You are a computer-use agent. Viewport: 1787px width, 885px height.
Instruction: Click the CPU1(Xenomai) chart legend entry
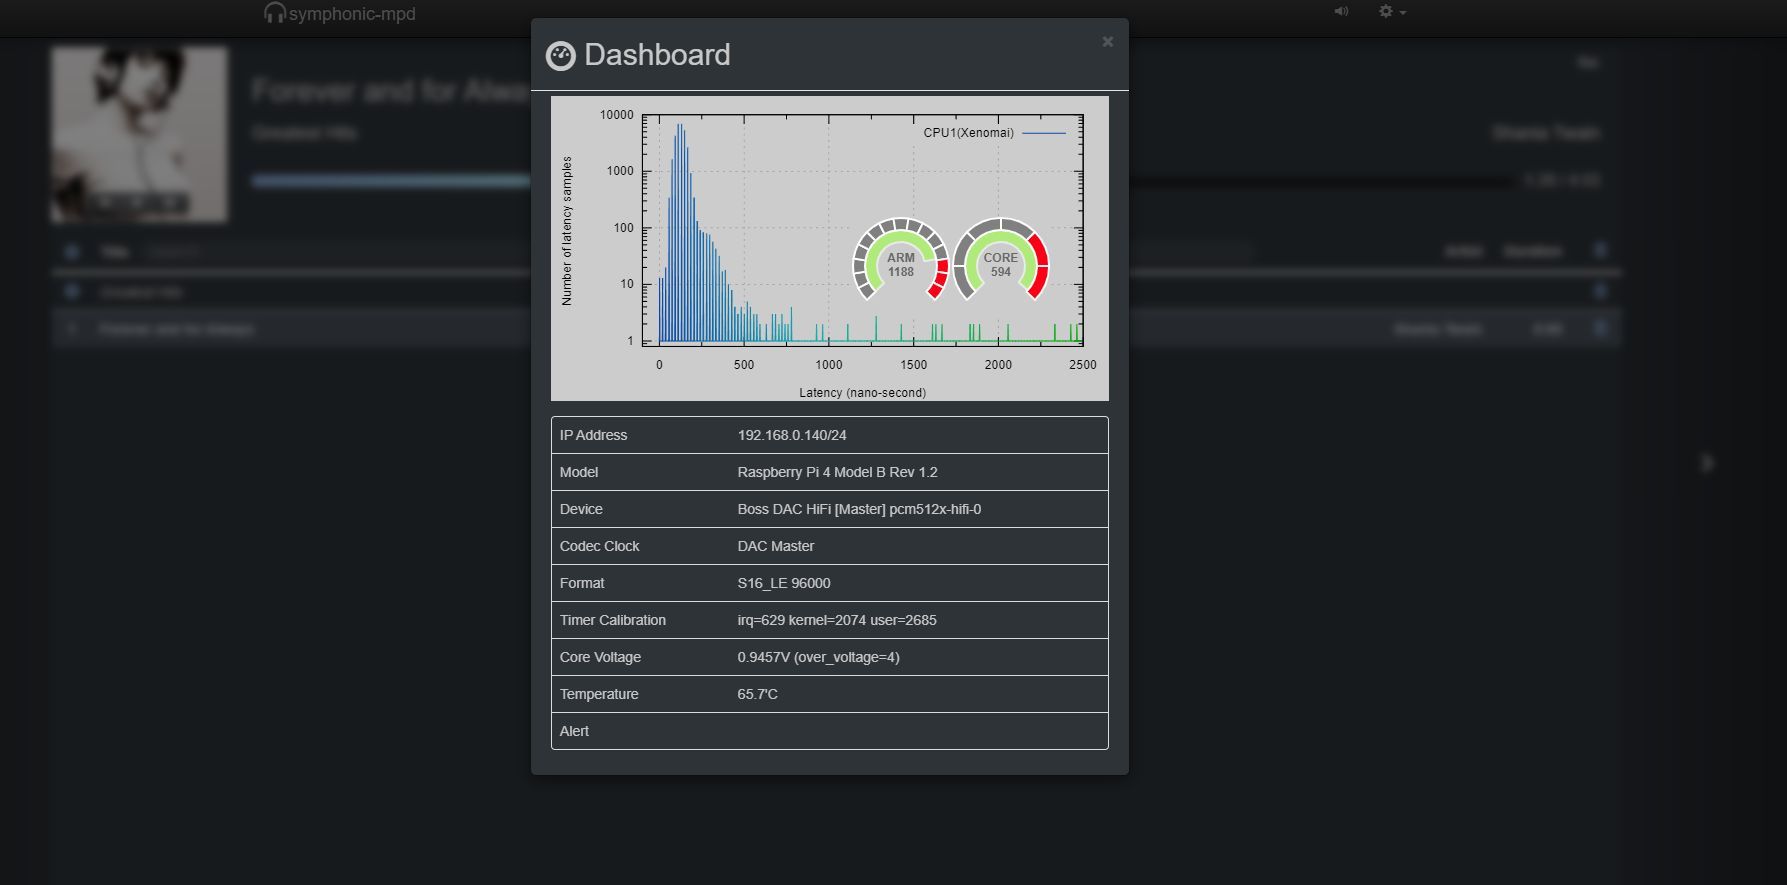coord(993,132)
